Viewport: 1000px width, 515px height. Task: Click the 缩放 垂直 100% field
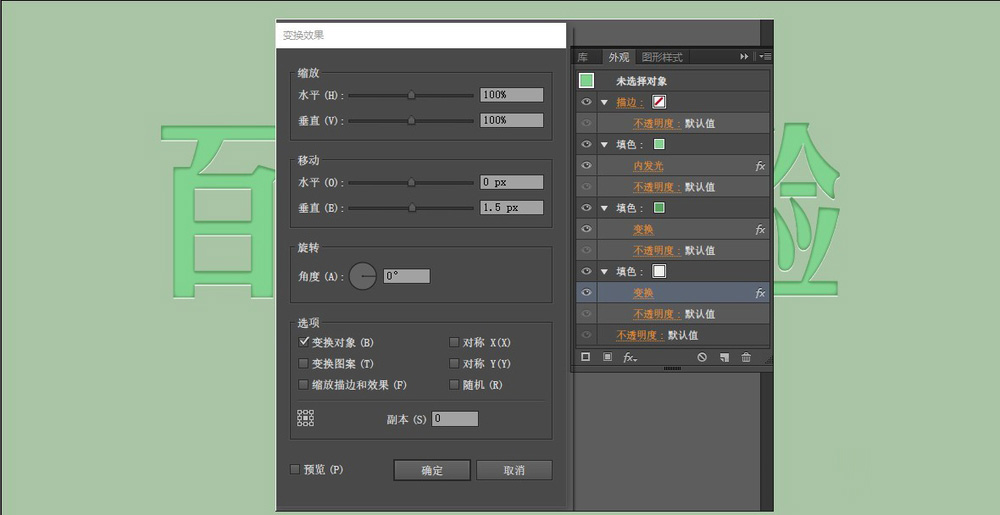(x=511, y=120)
